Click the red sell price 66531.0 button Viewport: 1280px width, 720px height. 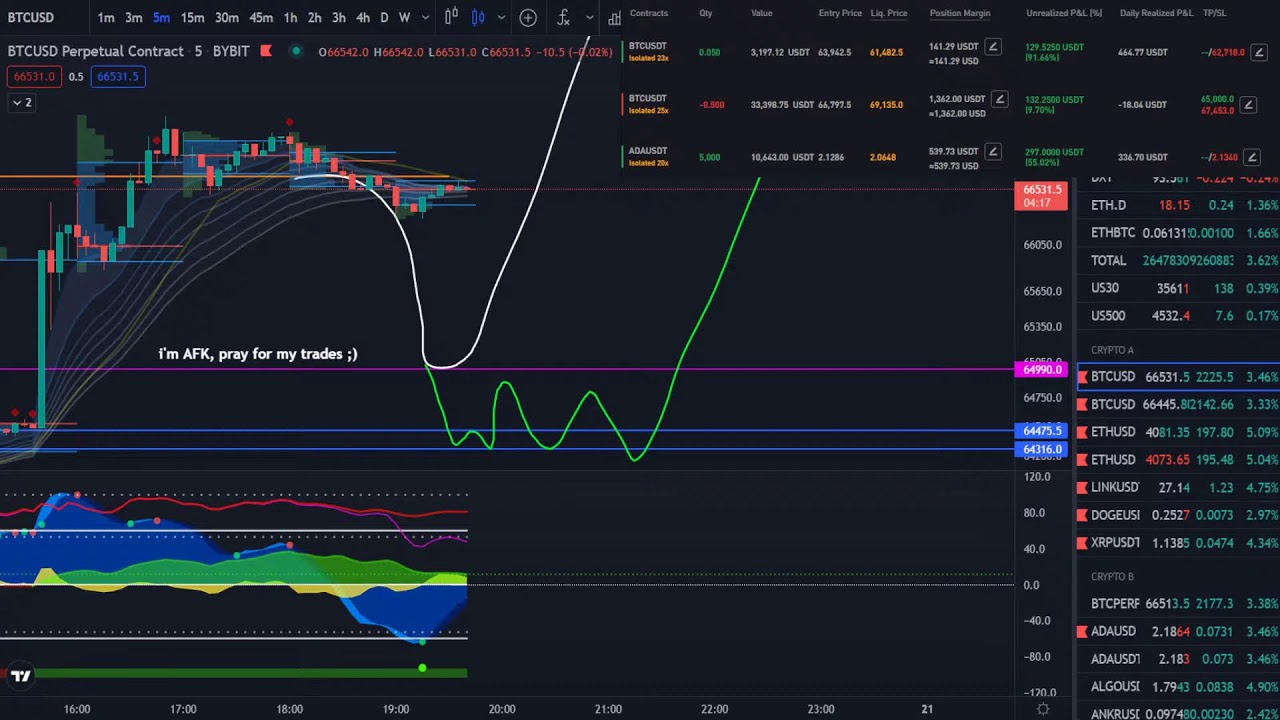pos(33,77)
